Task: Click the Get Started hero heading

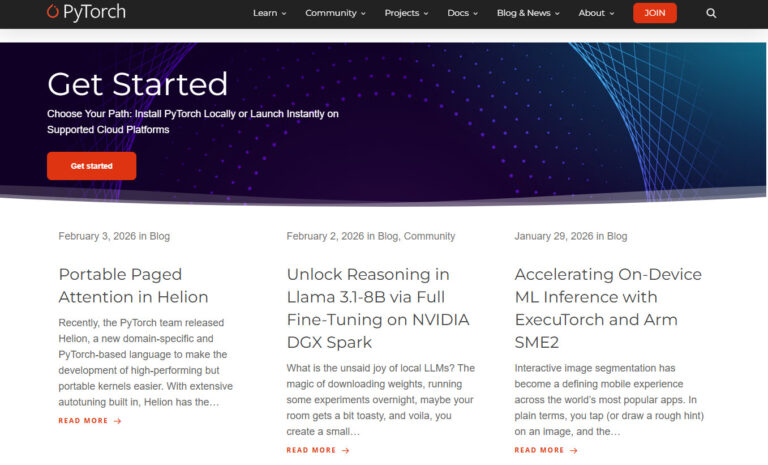Action: pos(137,84)
